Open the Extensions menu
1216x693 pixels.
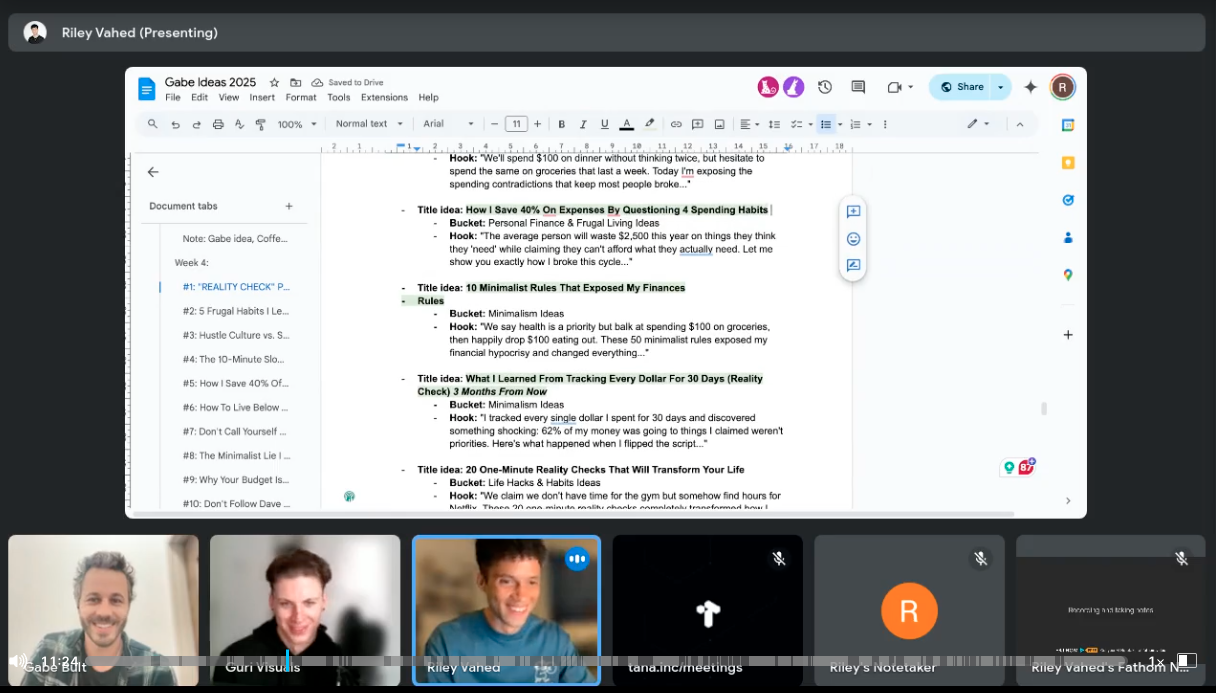(384, 98)
